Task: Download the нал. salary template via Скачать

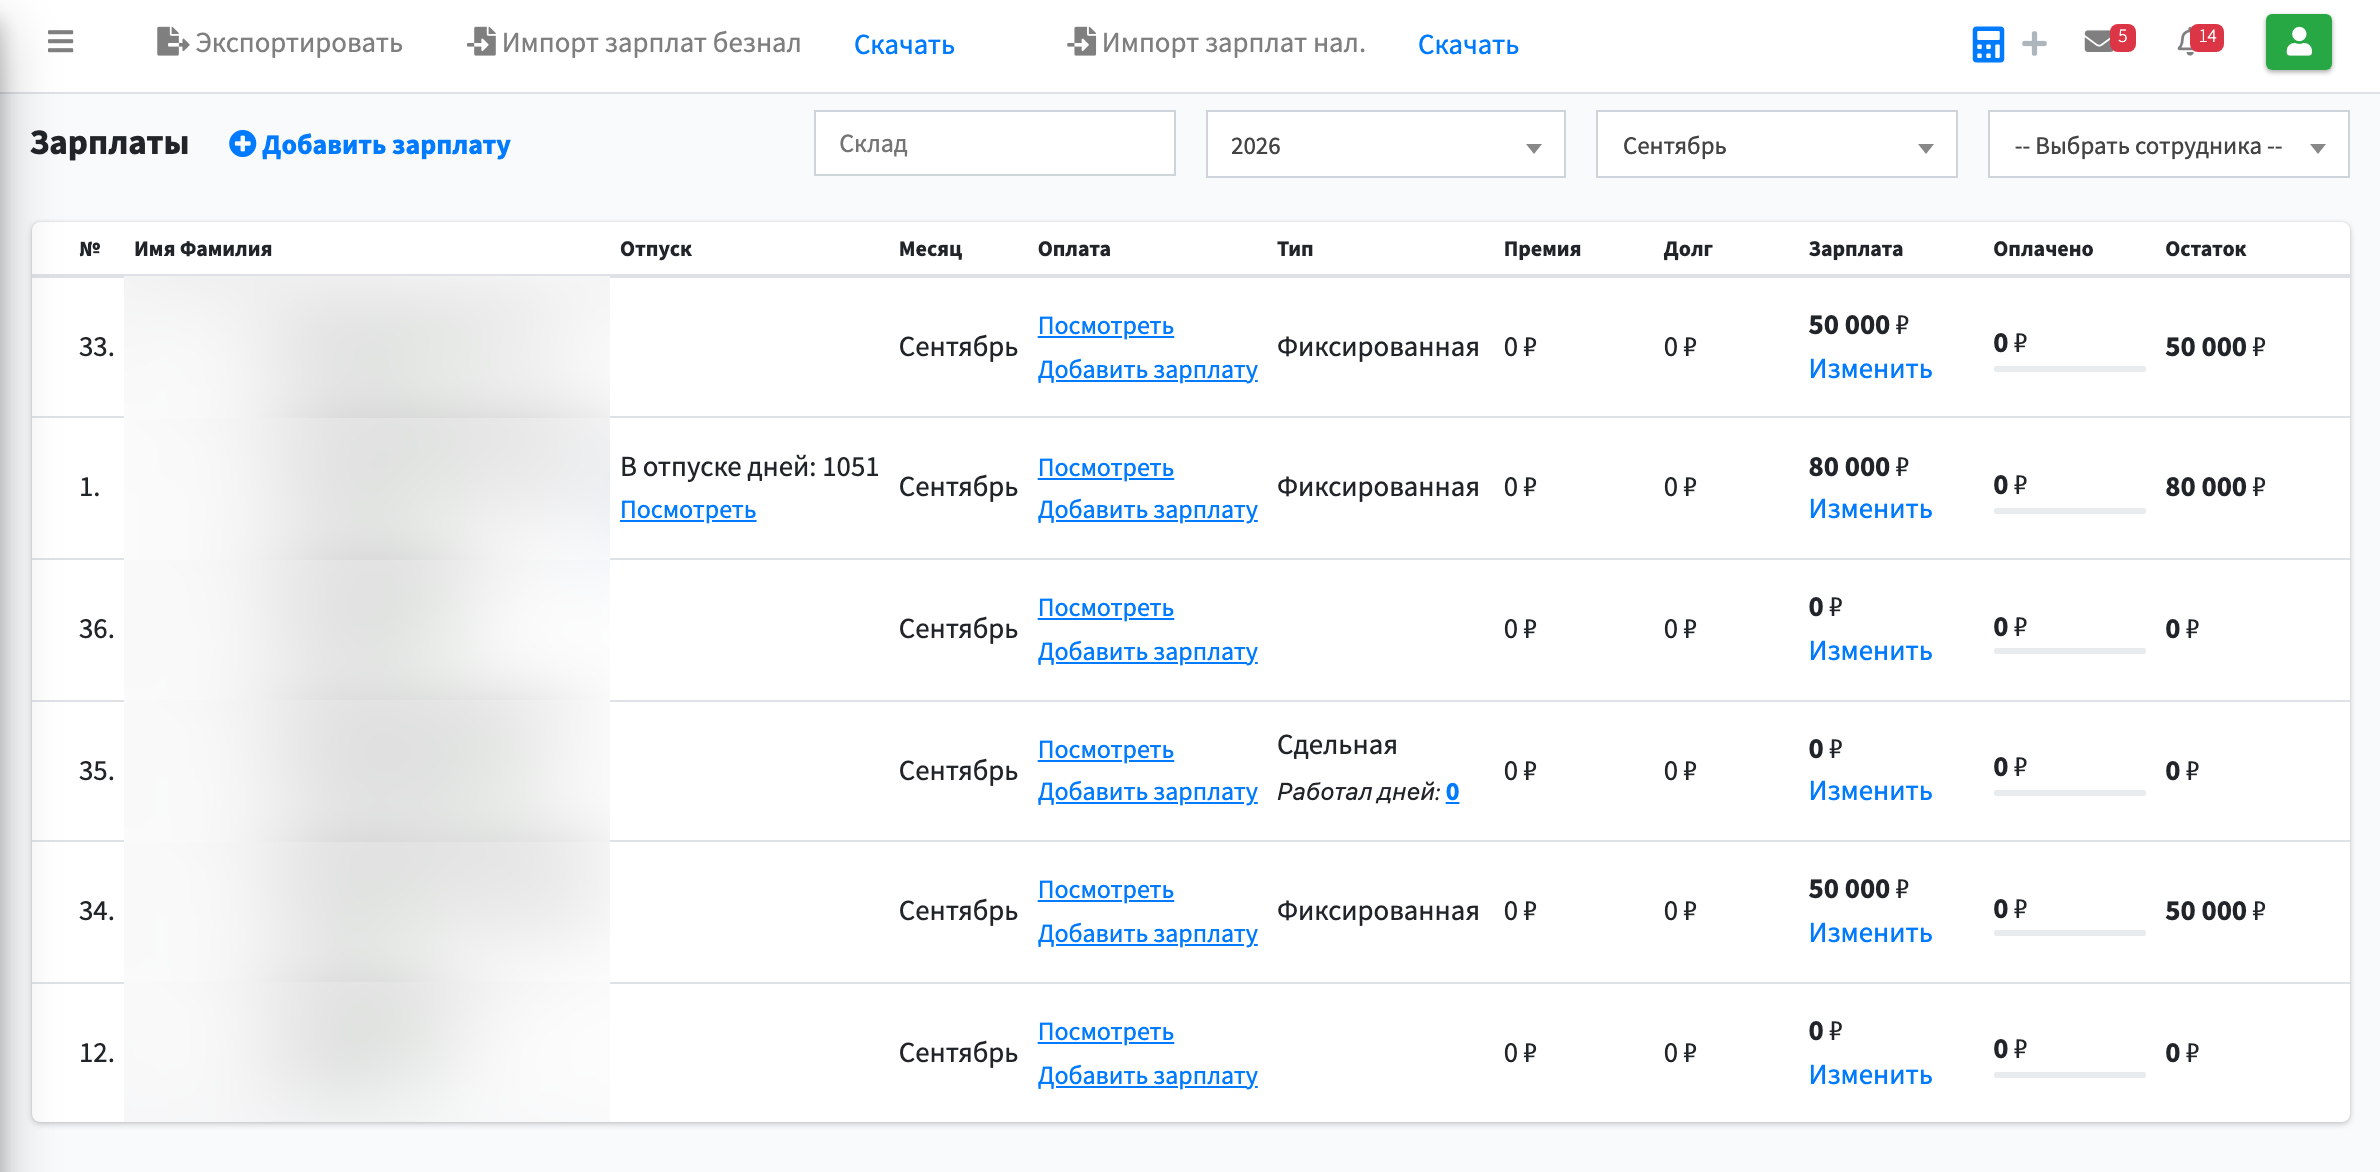Action: pyautogui.click(x=1468, y=45)
